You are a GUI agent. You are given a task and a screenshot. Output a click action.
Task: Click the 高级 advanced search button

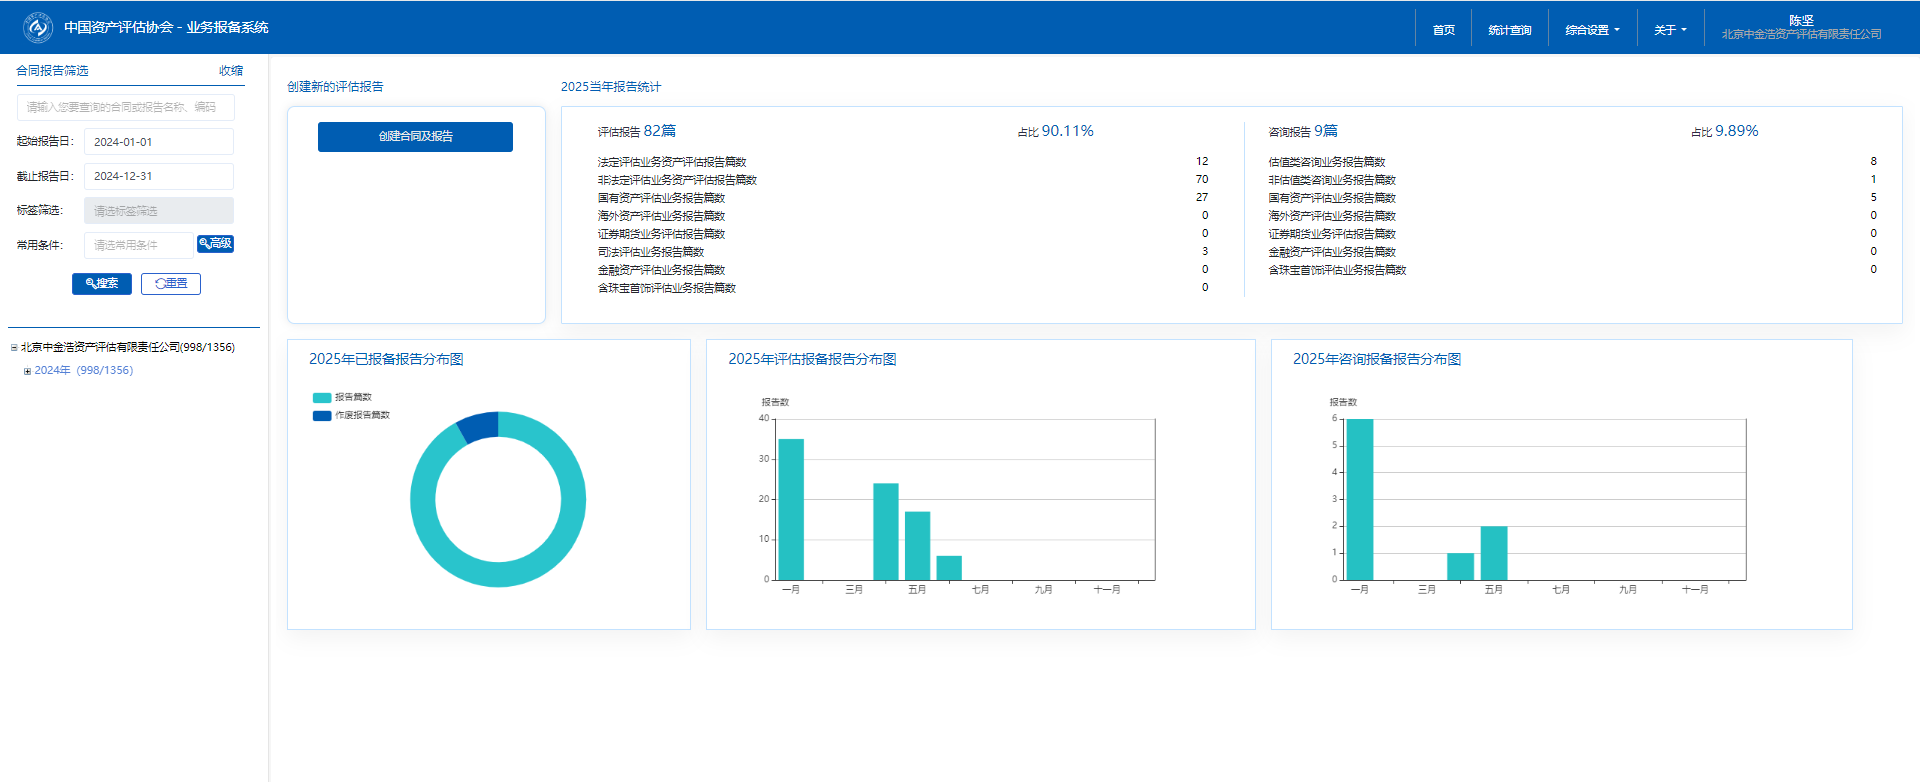click(x=215, y=243)
